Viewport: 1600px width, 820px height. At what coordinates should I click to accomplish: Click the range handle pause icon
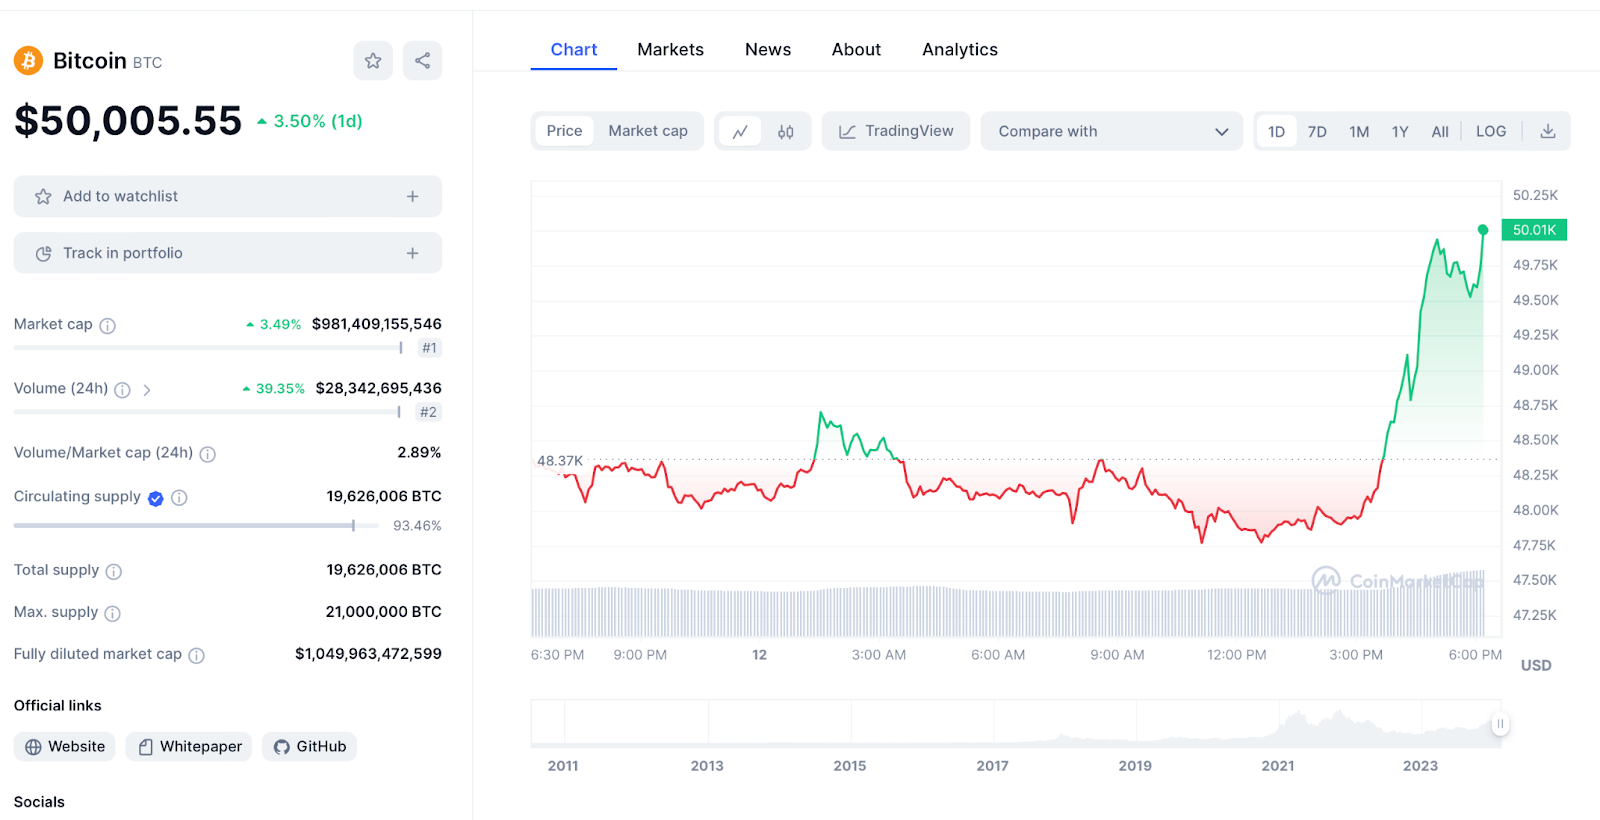point(1500,724)
